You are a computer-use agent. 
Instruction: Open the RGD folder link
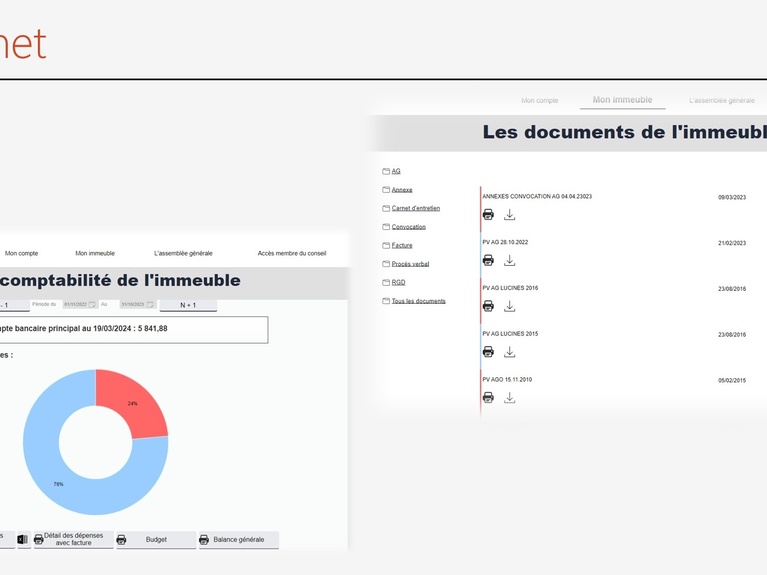point(398,283)
